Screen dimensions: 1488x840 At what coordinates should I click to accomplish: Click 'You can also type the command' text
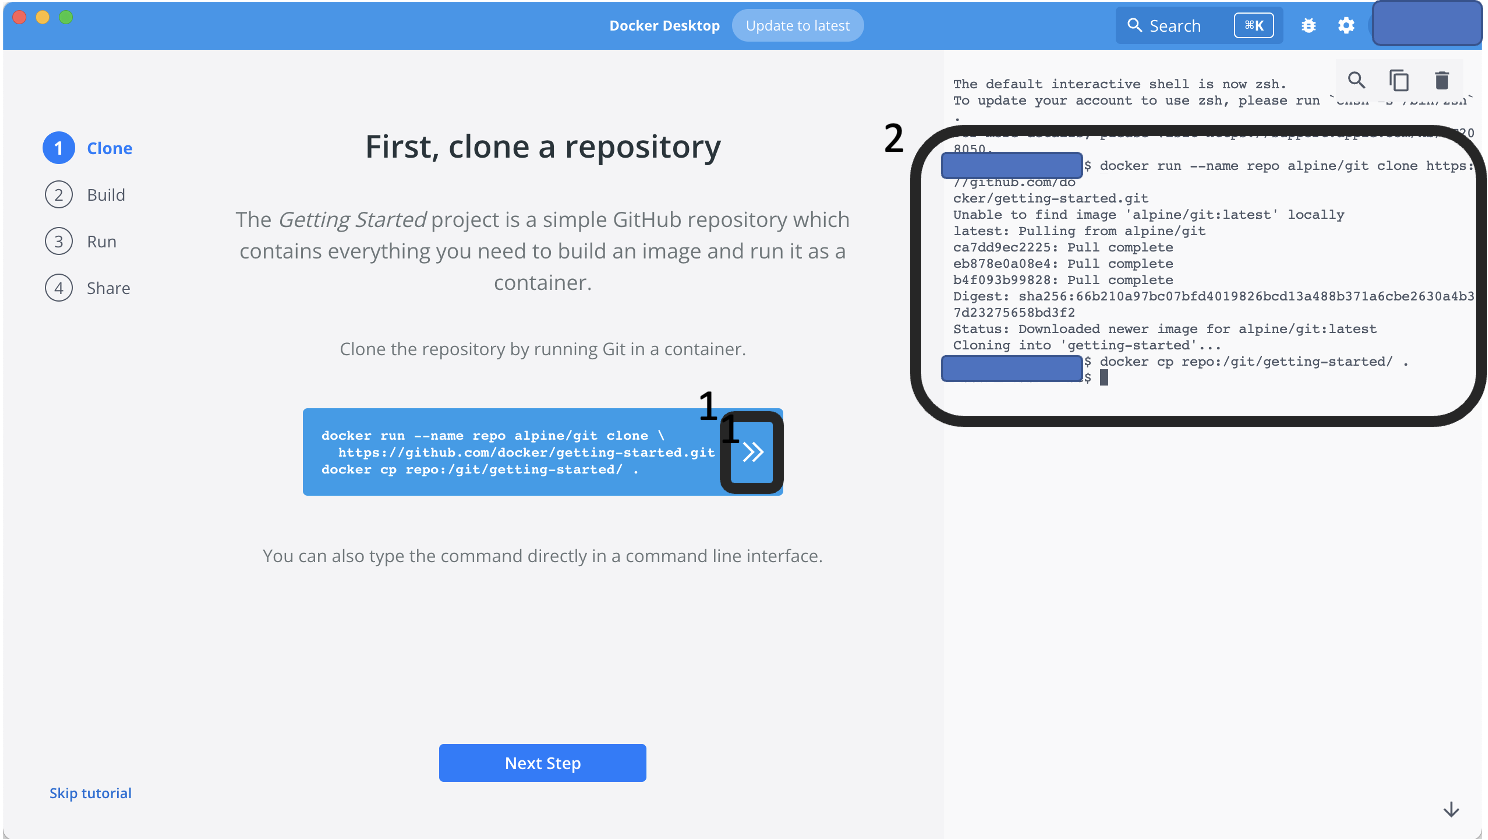[543, 556]
